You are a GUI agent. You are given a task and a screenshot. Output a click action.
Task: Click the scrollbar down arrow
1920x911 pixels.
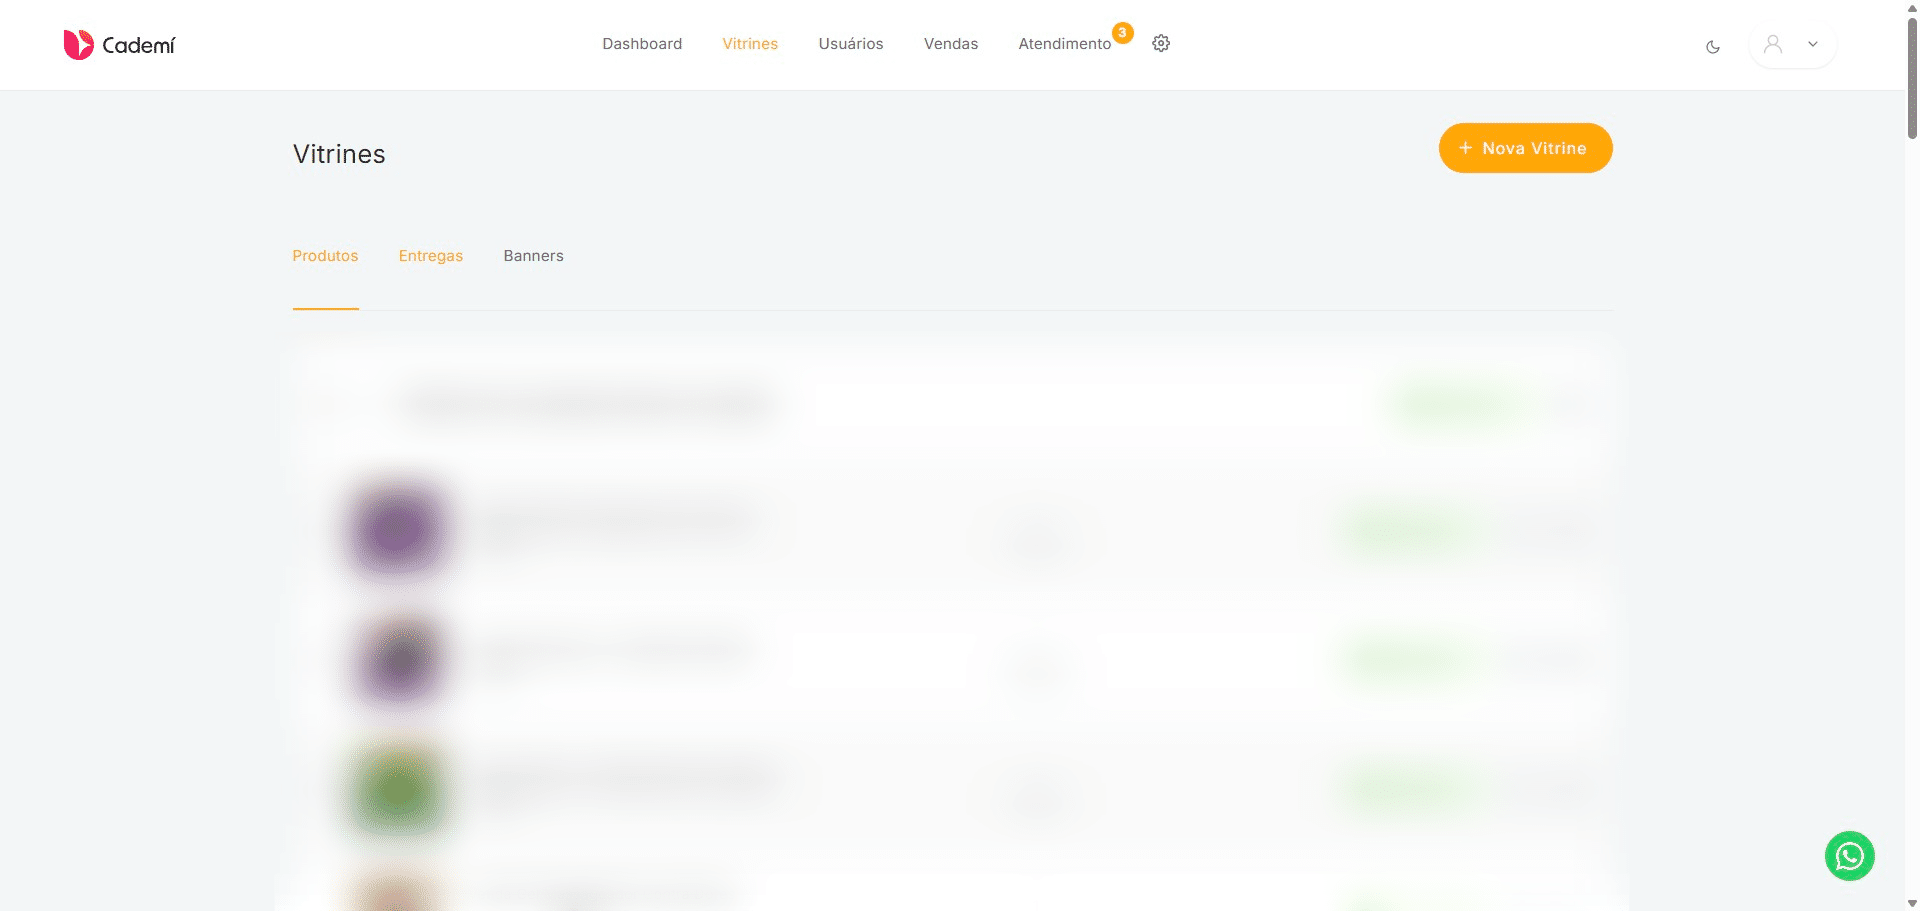click(x=1912, y=903)
